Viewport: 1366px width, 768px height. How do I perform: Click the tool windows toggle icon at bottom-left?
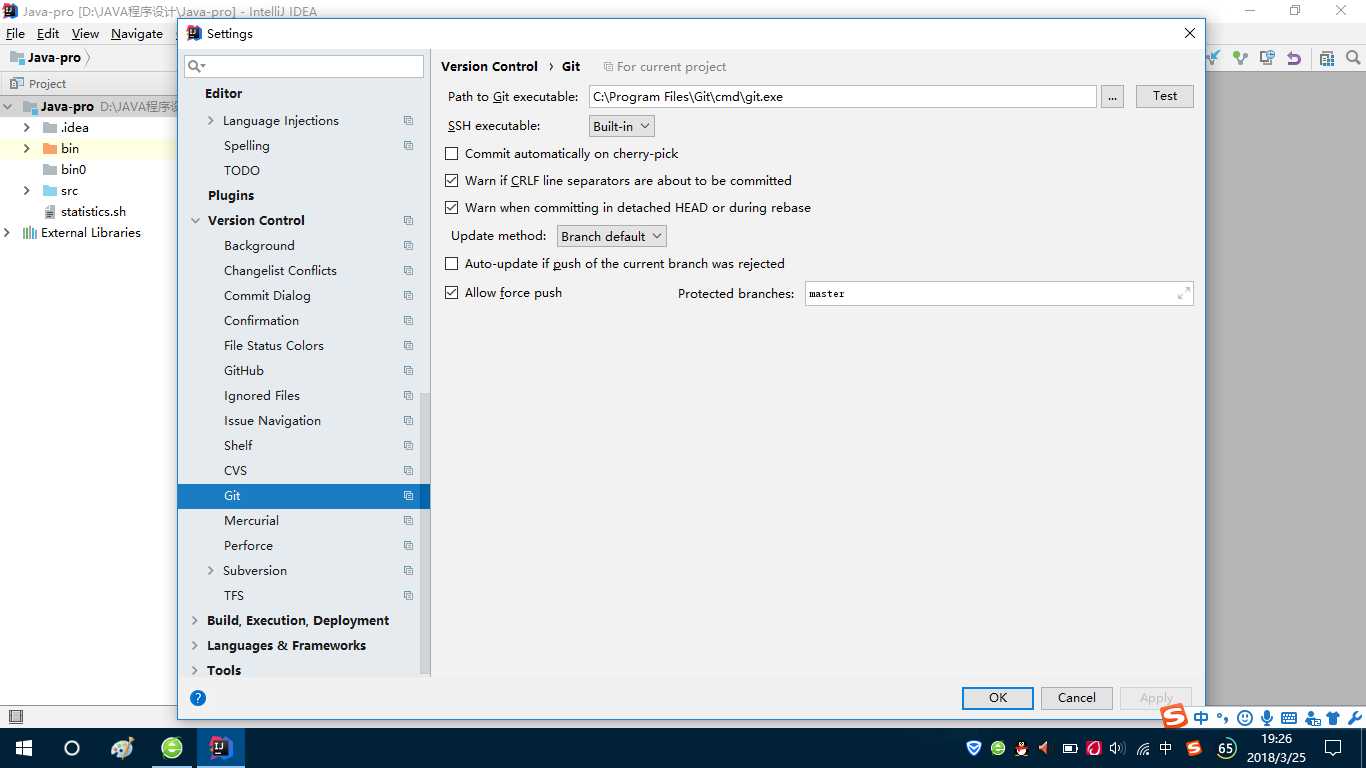(15, 716)
